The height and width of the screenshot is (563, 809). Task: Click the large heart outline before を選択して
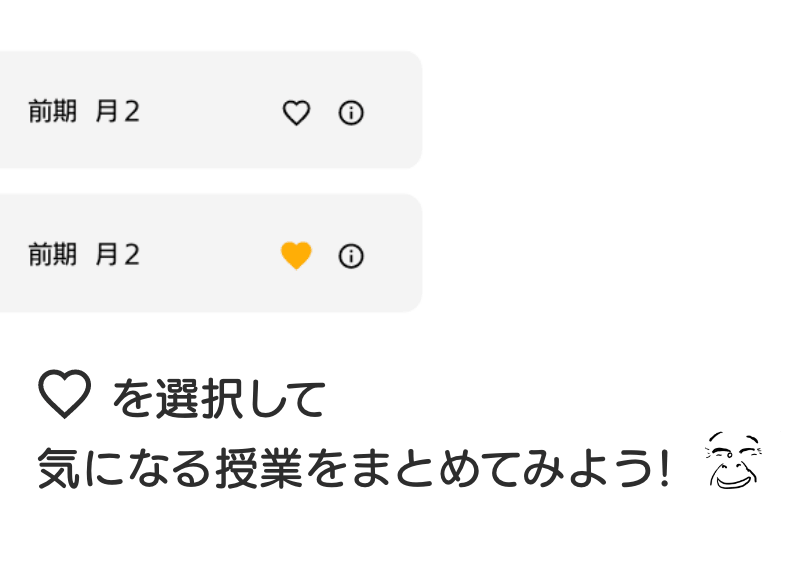pos(64,393)
